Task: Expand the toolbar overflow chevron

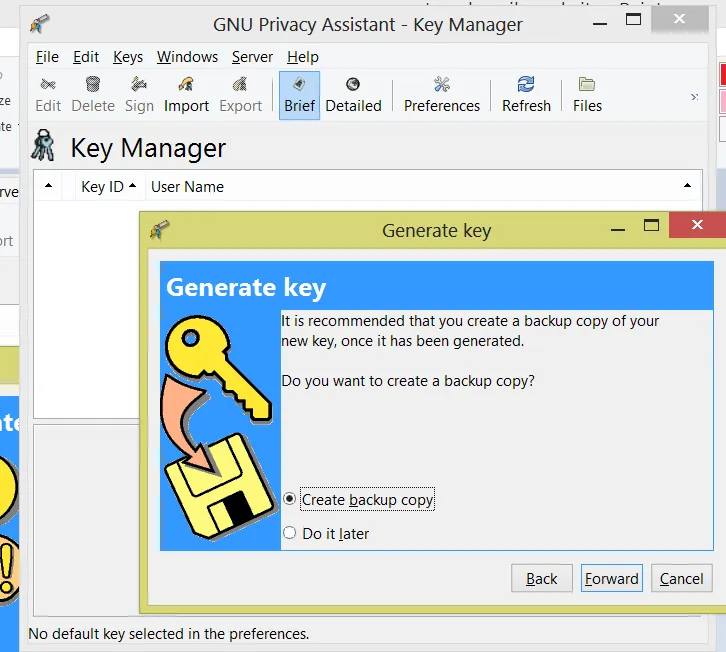Action: pos(695,97)
